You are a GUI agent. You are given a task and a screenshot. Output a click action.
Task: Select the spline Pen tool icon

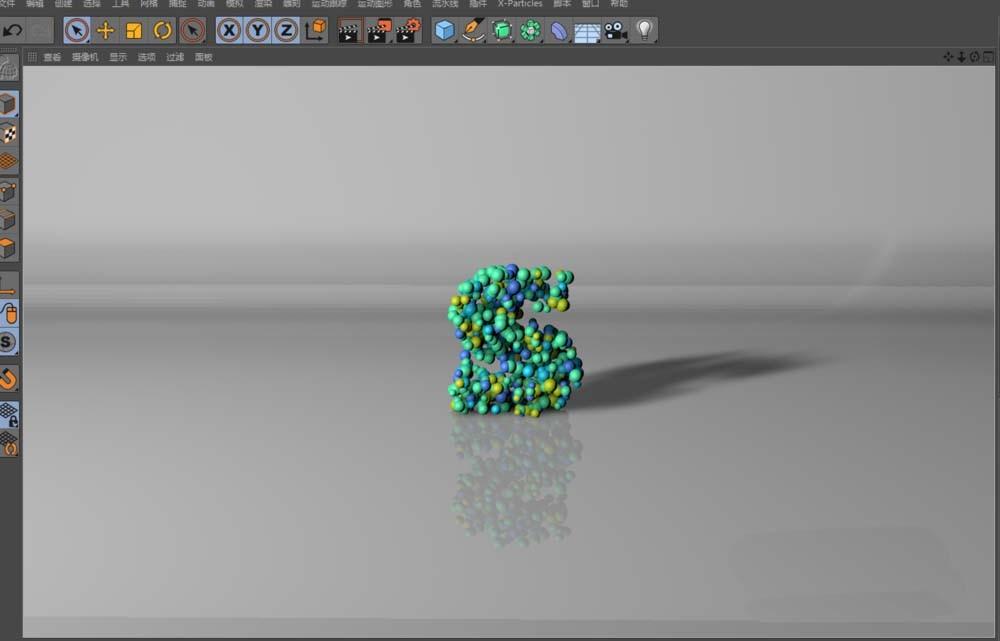point(472,31)
